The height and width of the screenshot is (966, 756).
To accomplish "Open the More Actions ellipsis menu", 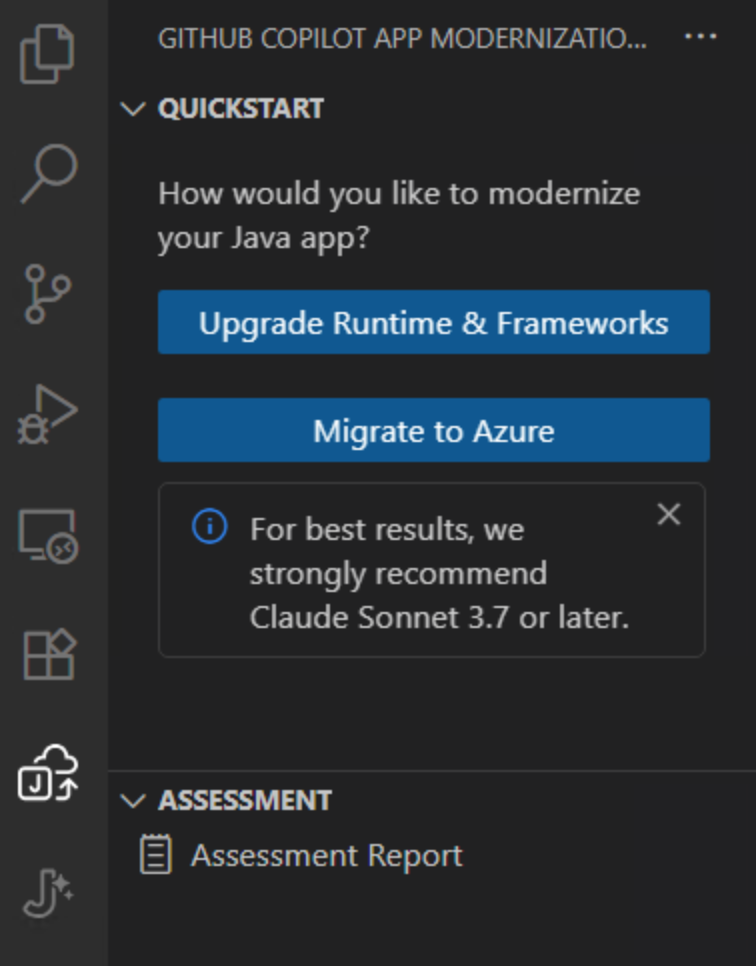I will [x=701, y=36].
